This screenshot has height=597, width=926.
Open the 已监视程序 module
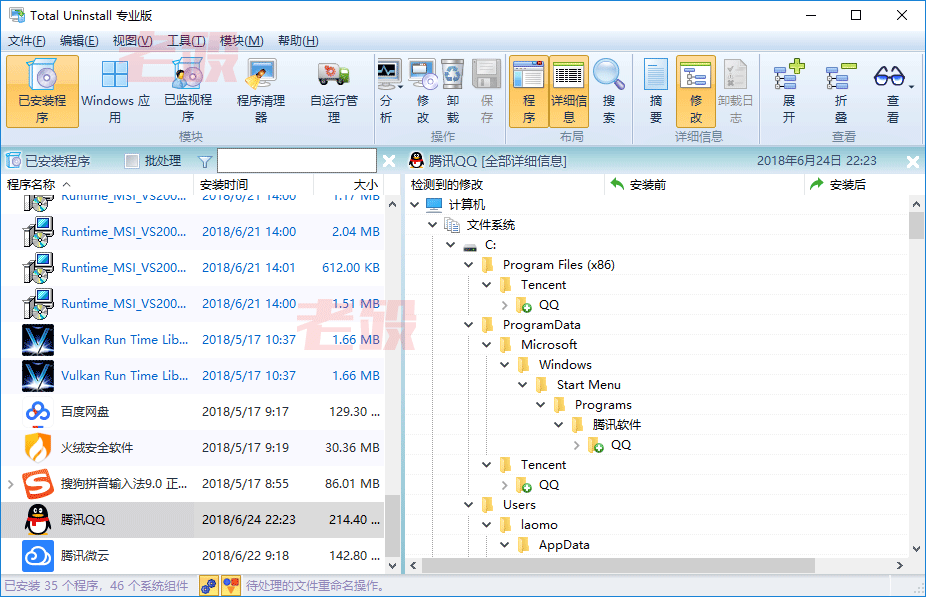point(188,92)
